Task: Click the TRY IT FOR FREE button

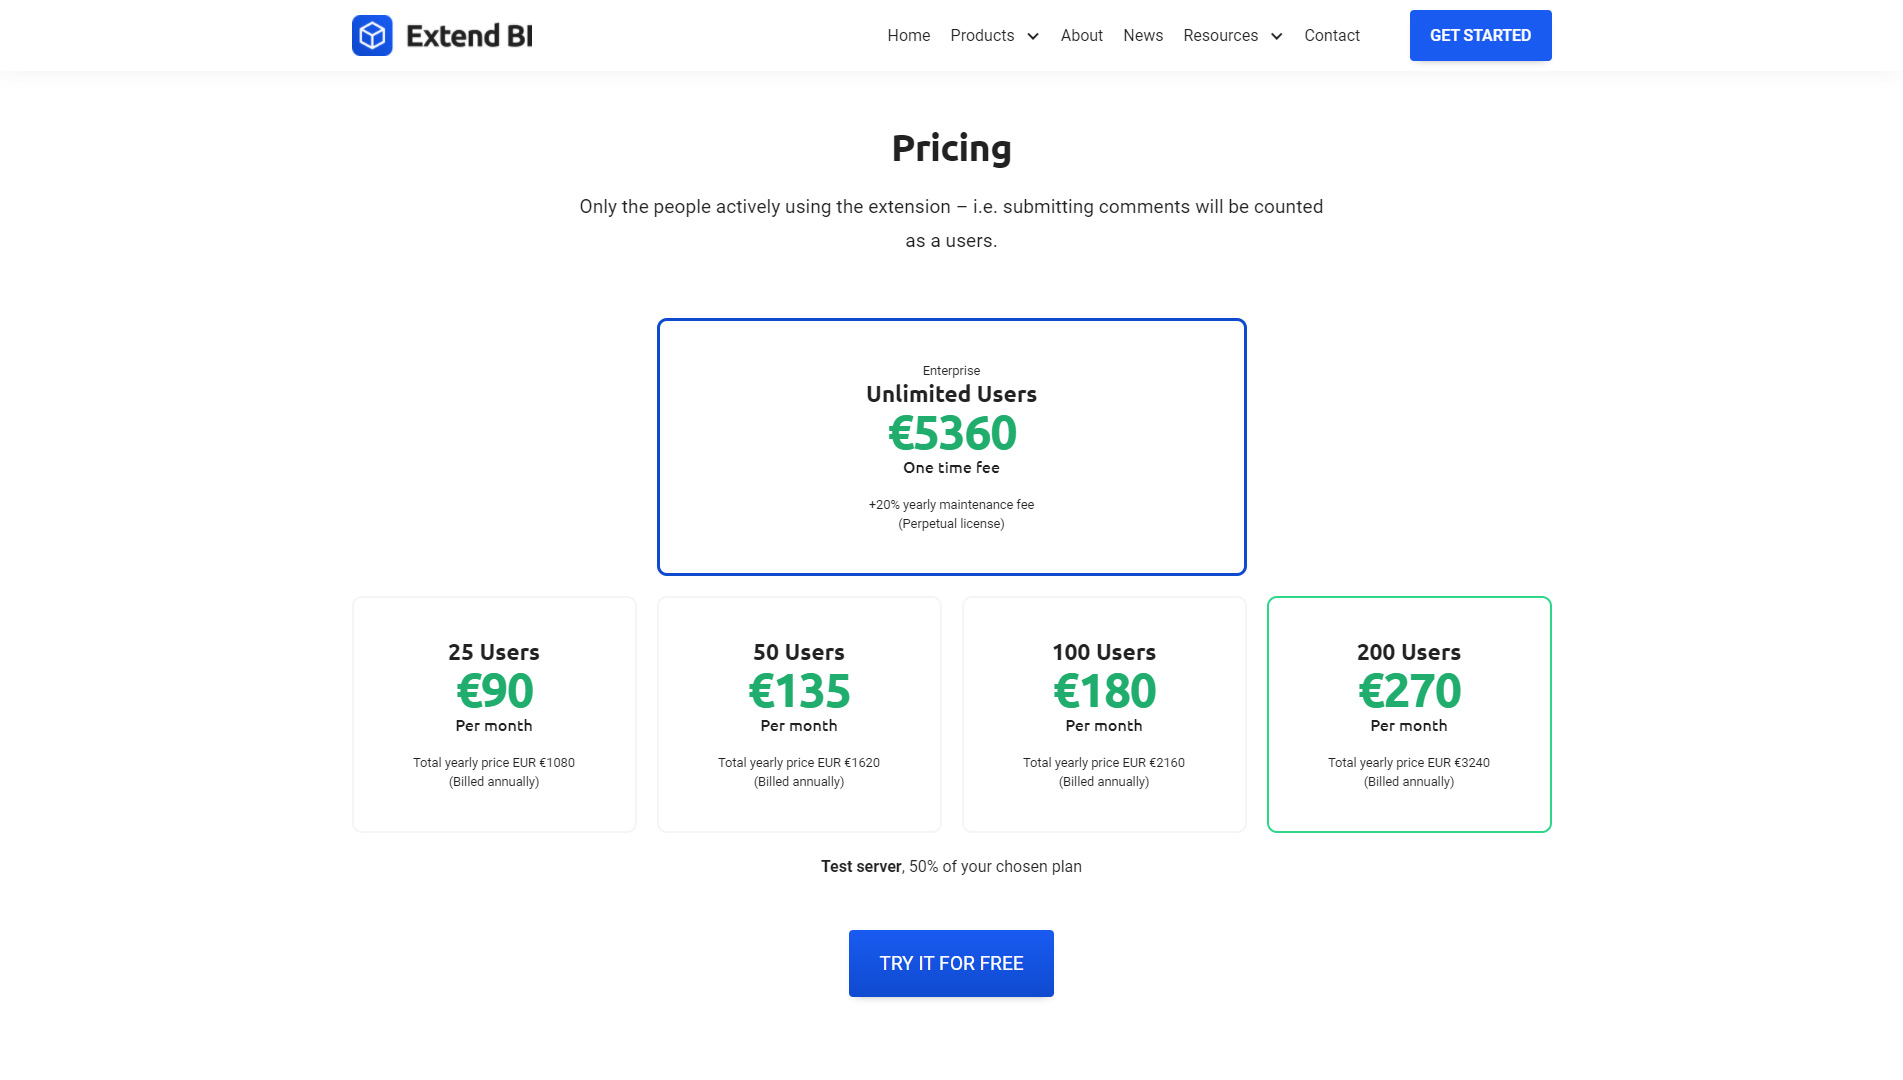Action: (951, 963)
